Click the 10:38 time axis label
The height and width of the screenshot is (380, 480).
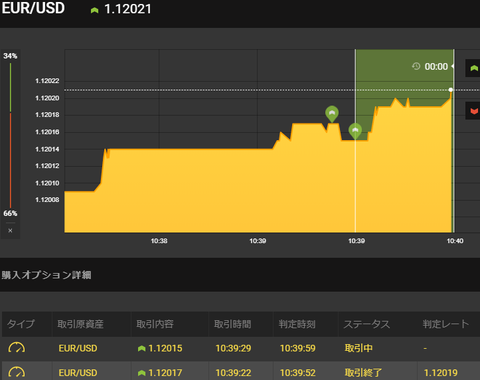coord(159,241)
